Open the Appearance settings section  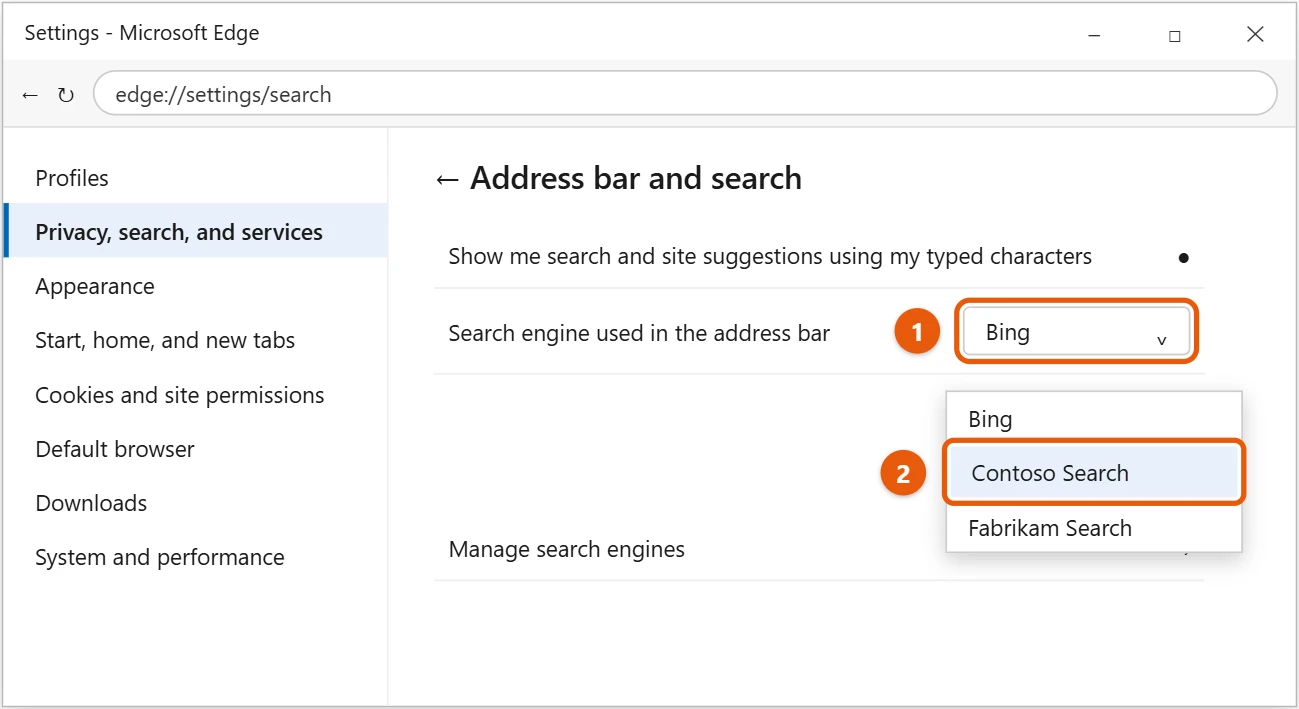[196, 286]
